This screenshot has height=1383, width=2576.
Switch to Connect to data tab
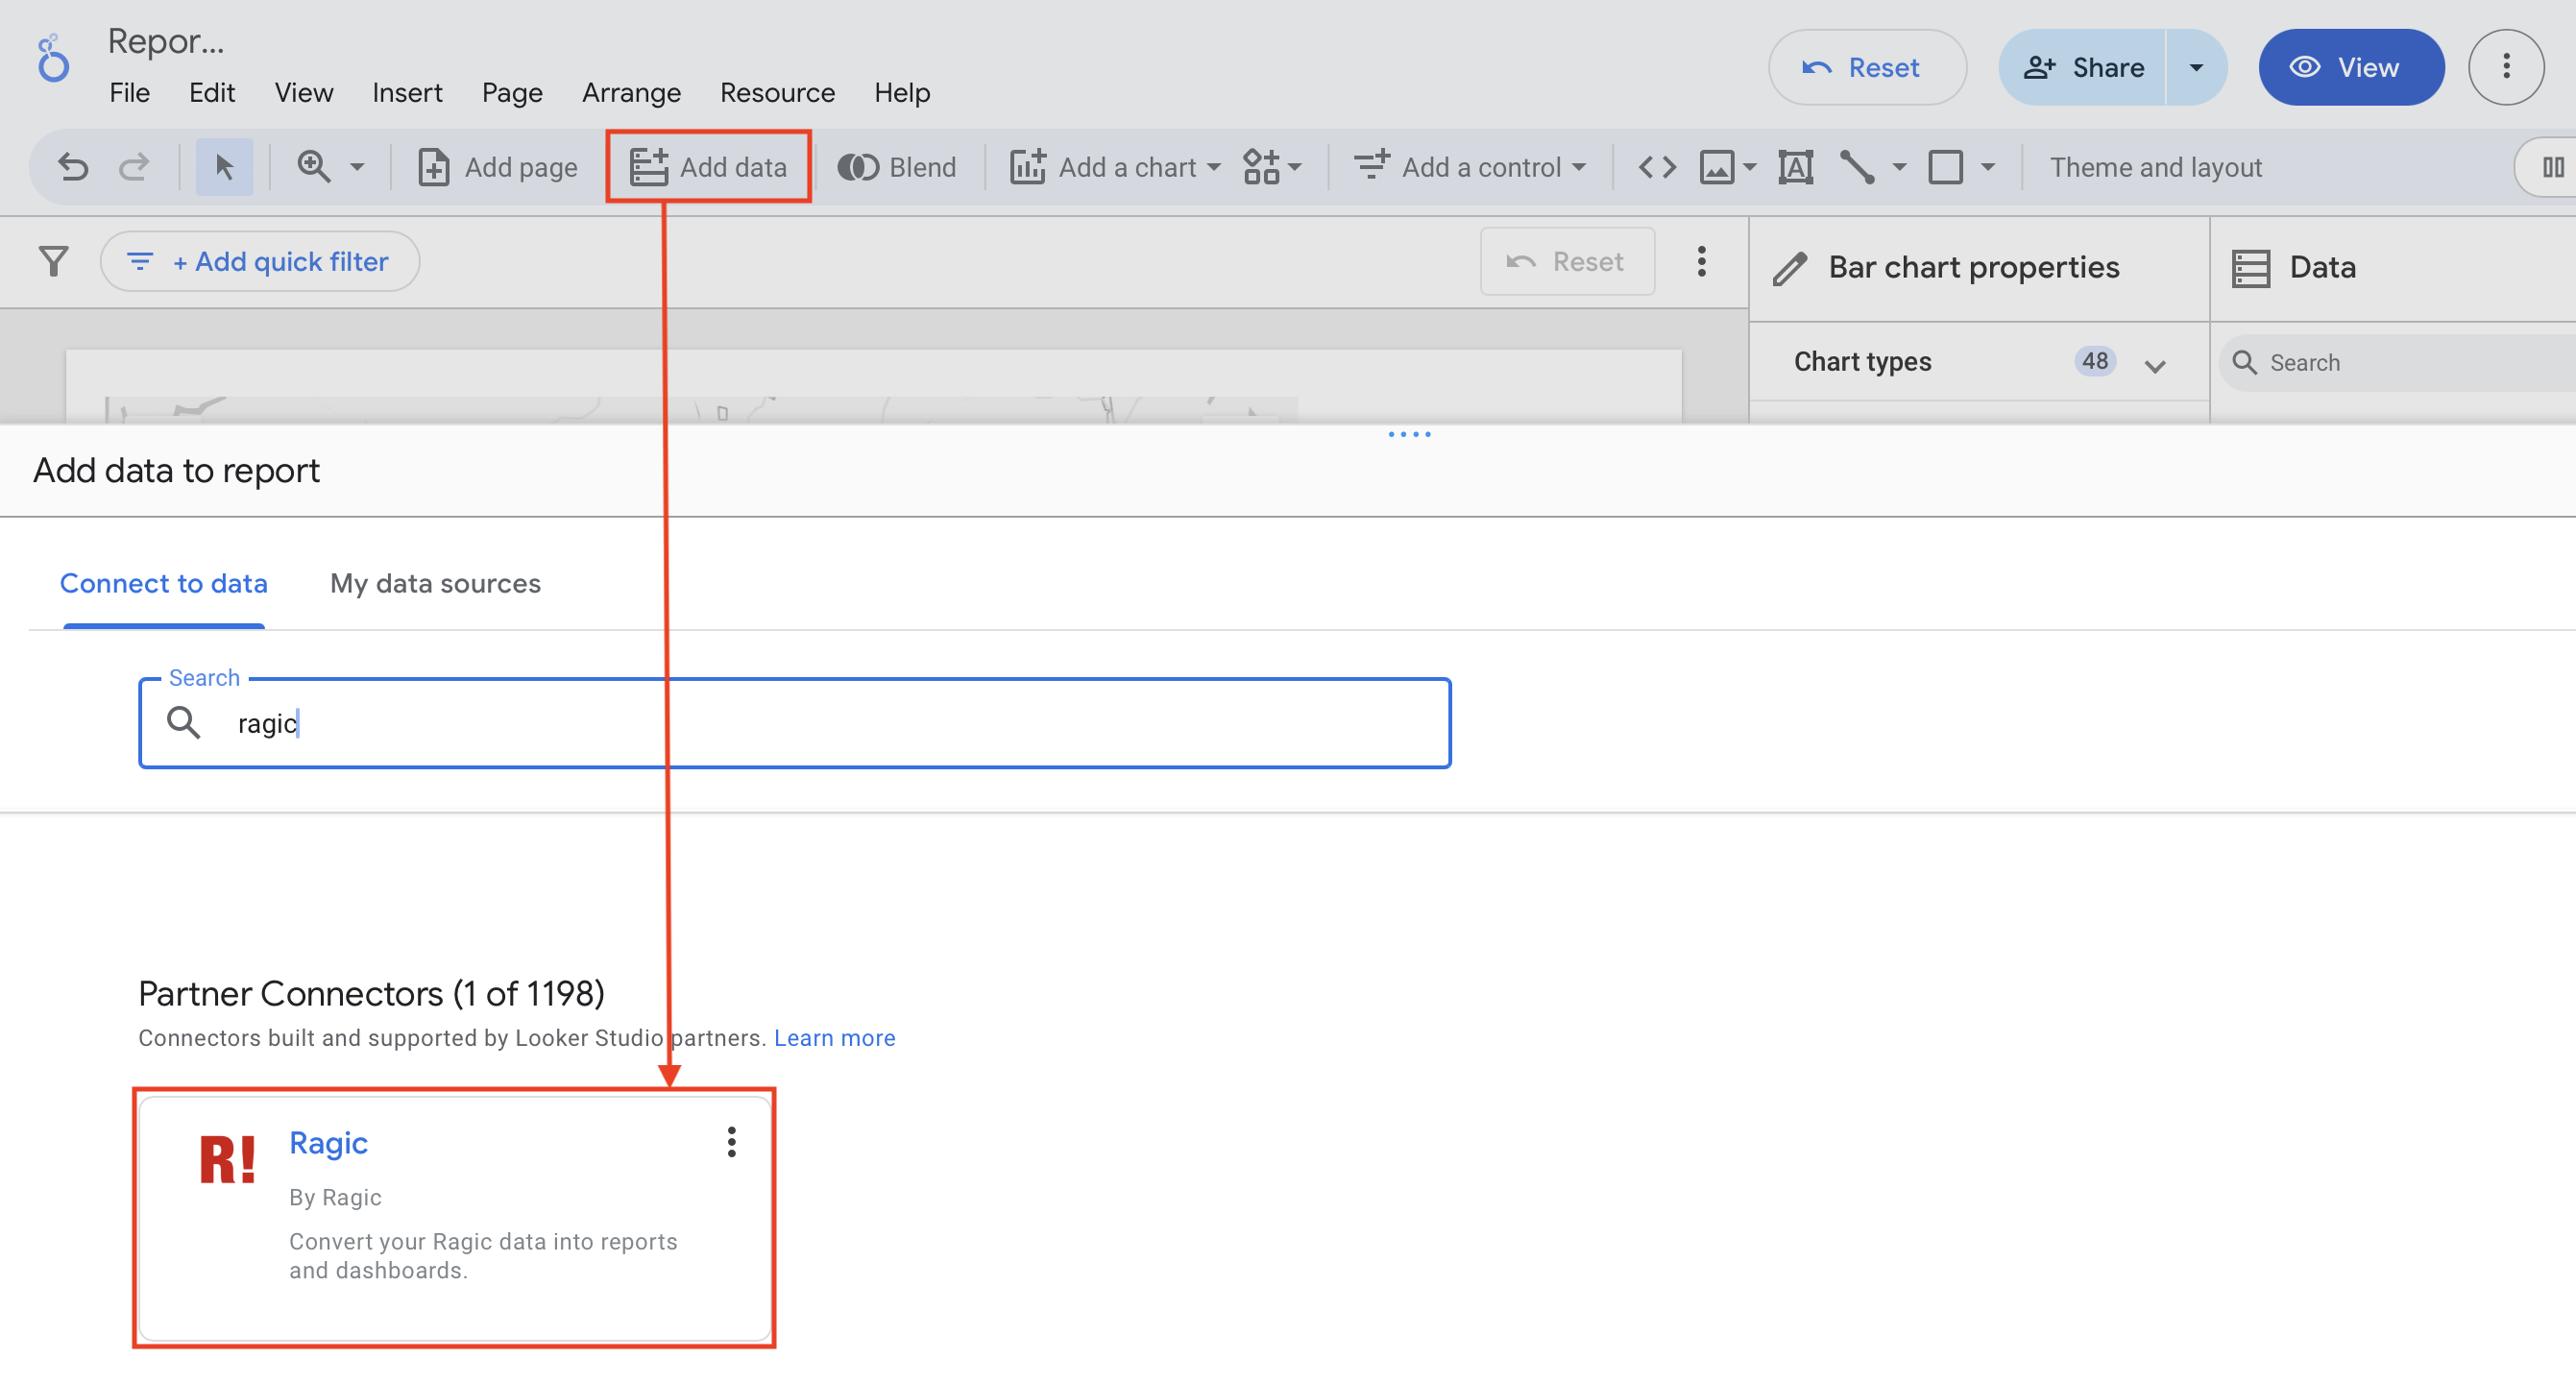point(164,584)
